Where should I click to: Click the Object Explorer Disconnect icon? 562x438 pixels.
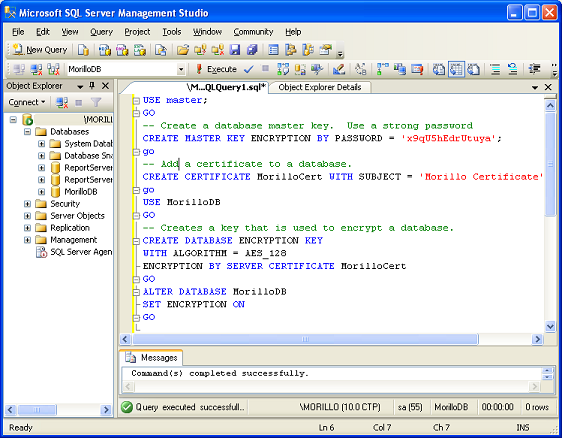coord(62,103)
